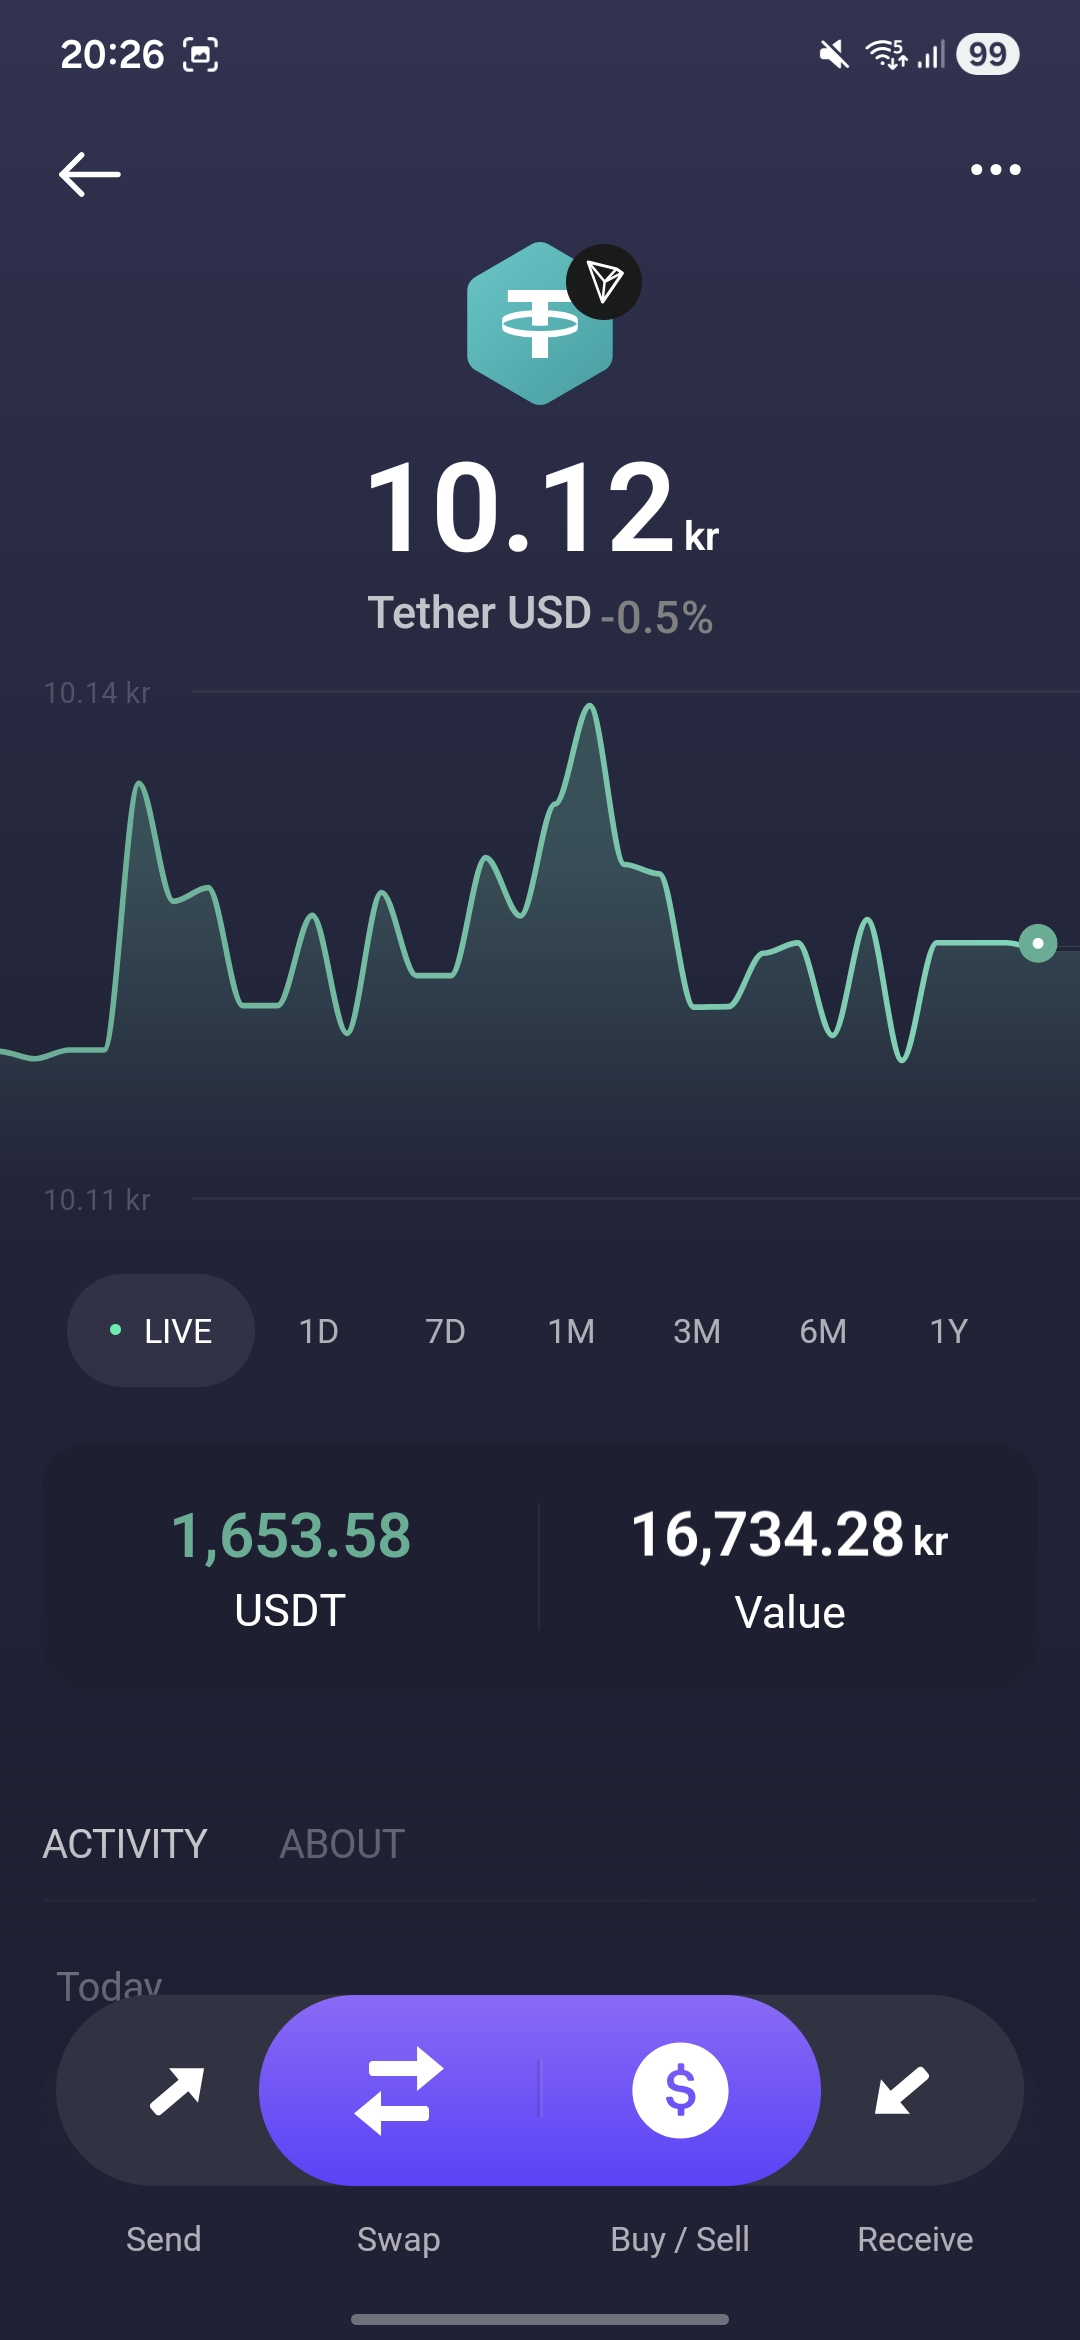Tap the Buy / Sell dollar icon
Image resolution: width=1080 pixels, height=2340 pixels.
680,2090
